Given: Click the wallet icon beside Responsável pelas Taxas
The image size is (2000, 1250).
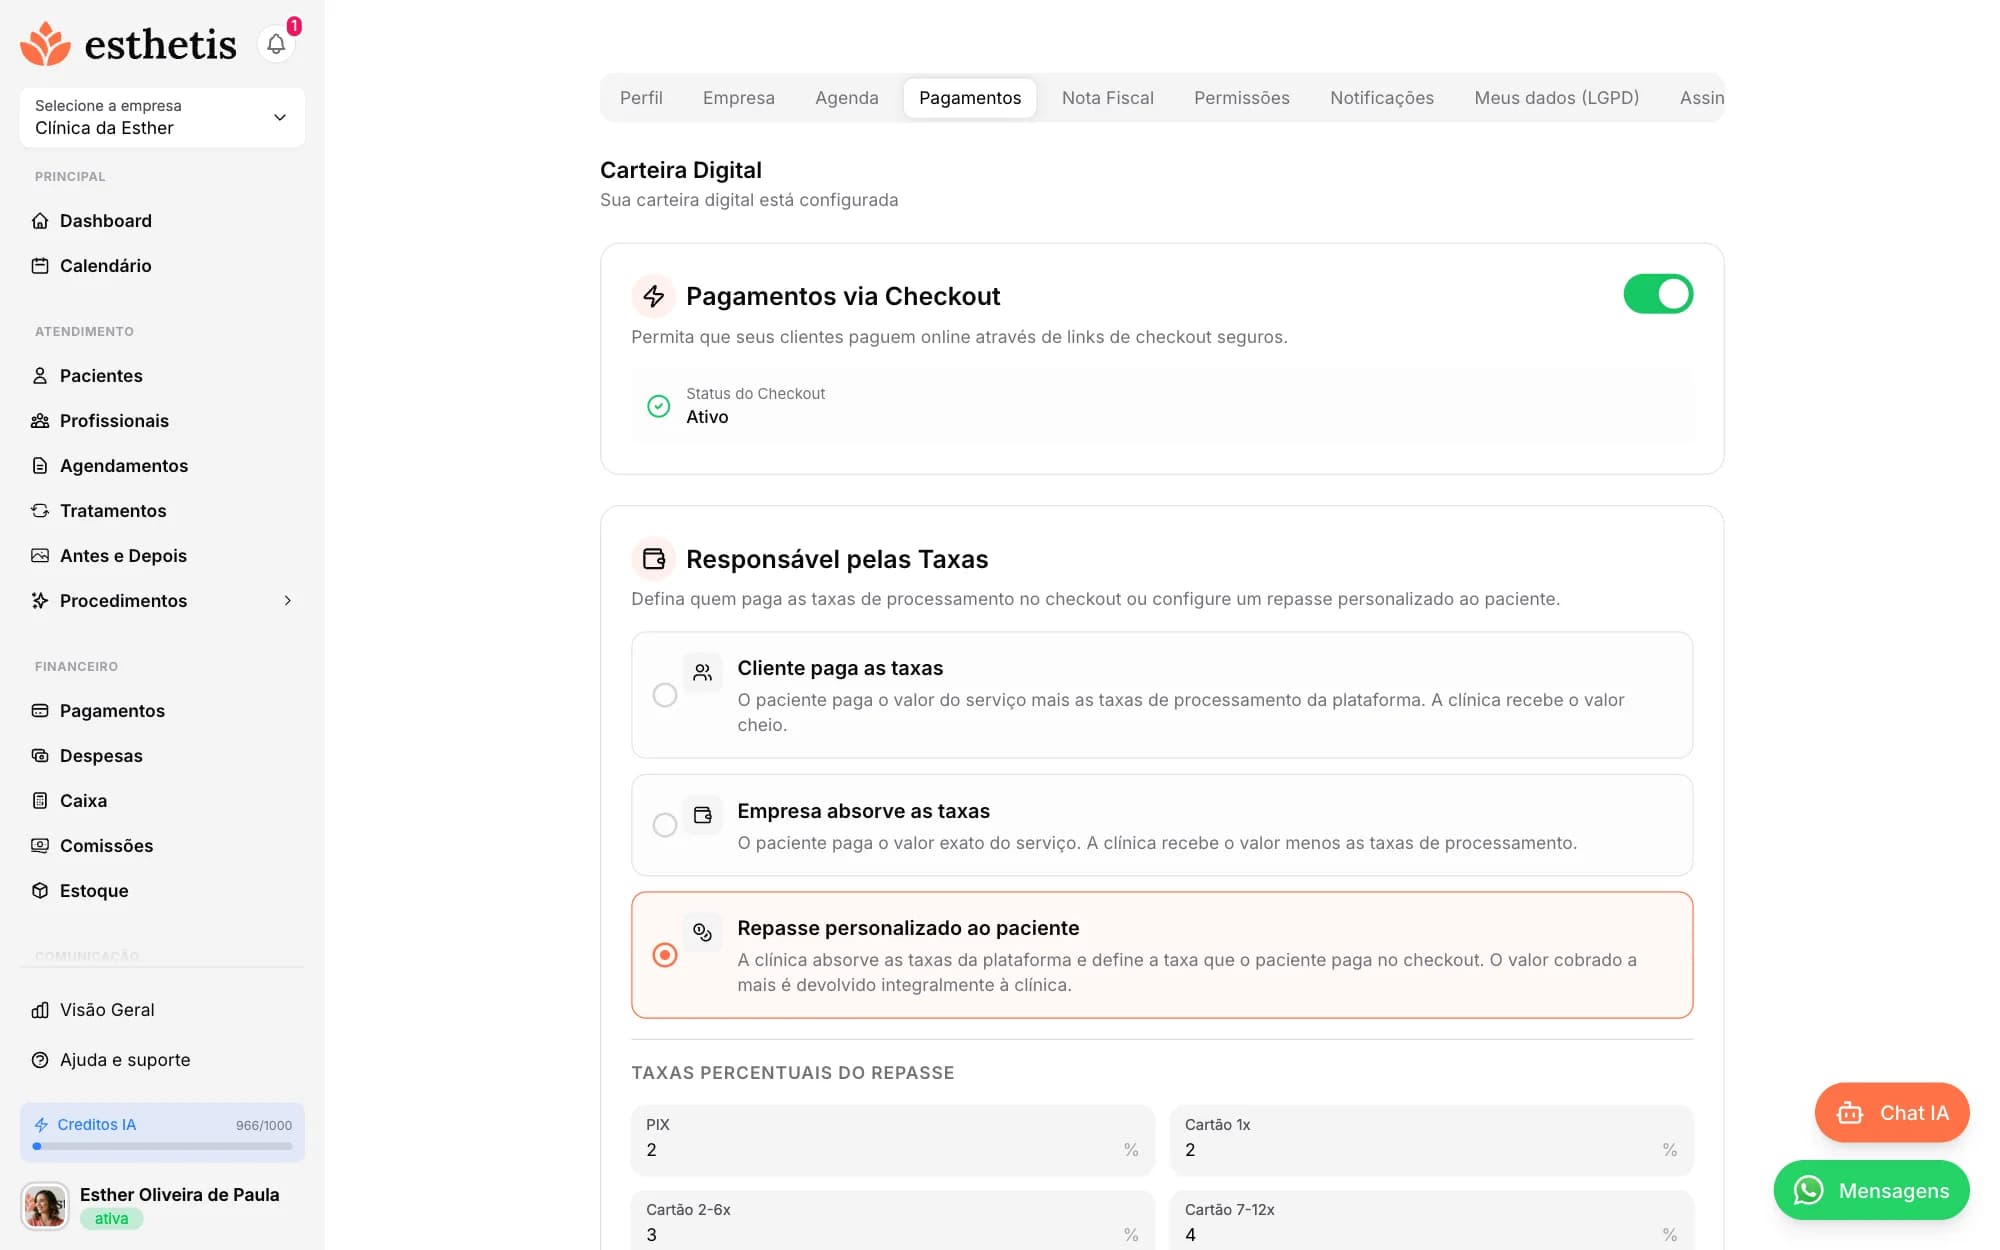Looking at the screenshot, I should pos(653,559).
